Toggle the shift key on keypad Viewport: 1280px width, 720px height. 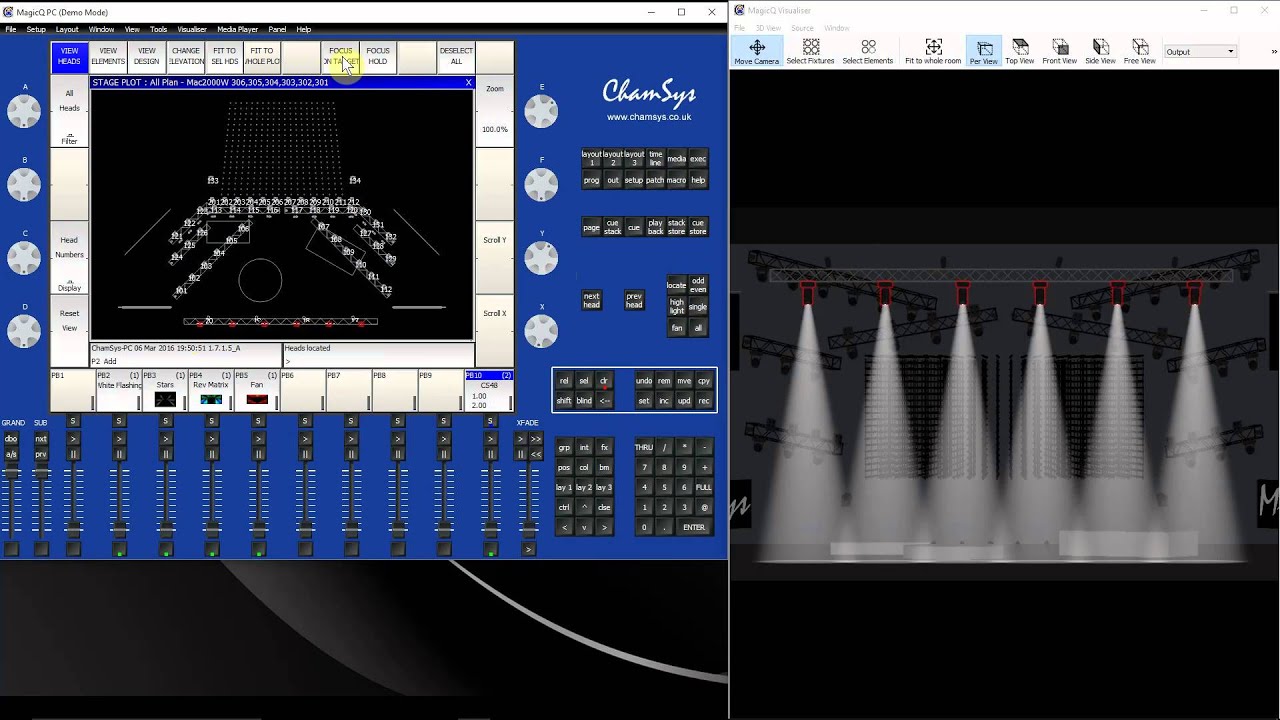tap(564, 401)
